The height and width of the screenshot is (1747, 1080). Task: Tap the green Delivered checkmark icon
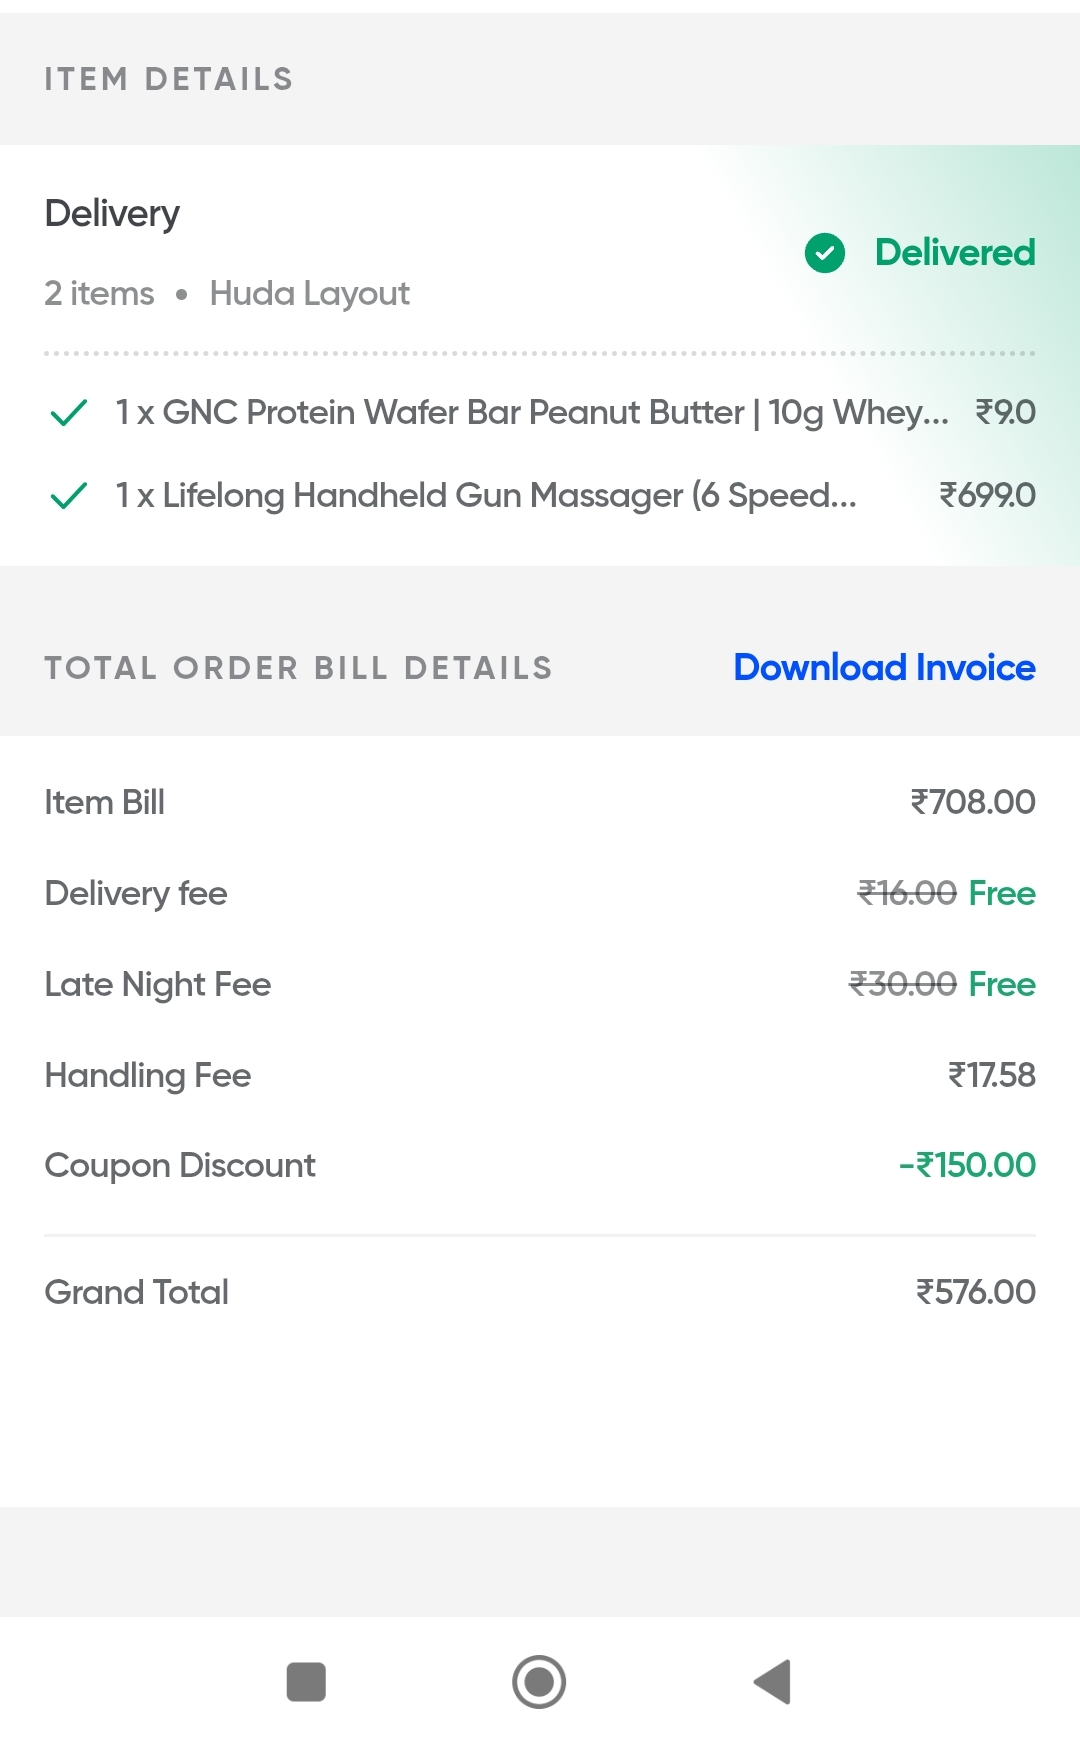(825, 253)
